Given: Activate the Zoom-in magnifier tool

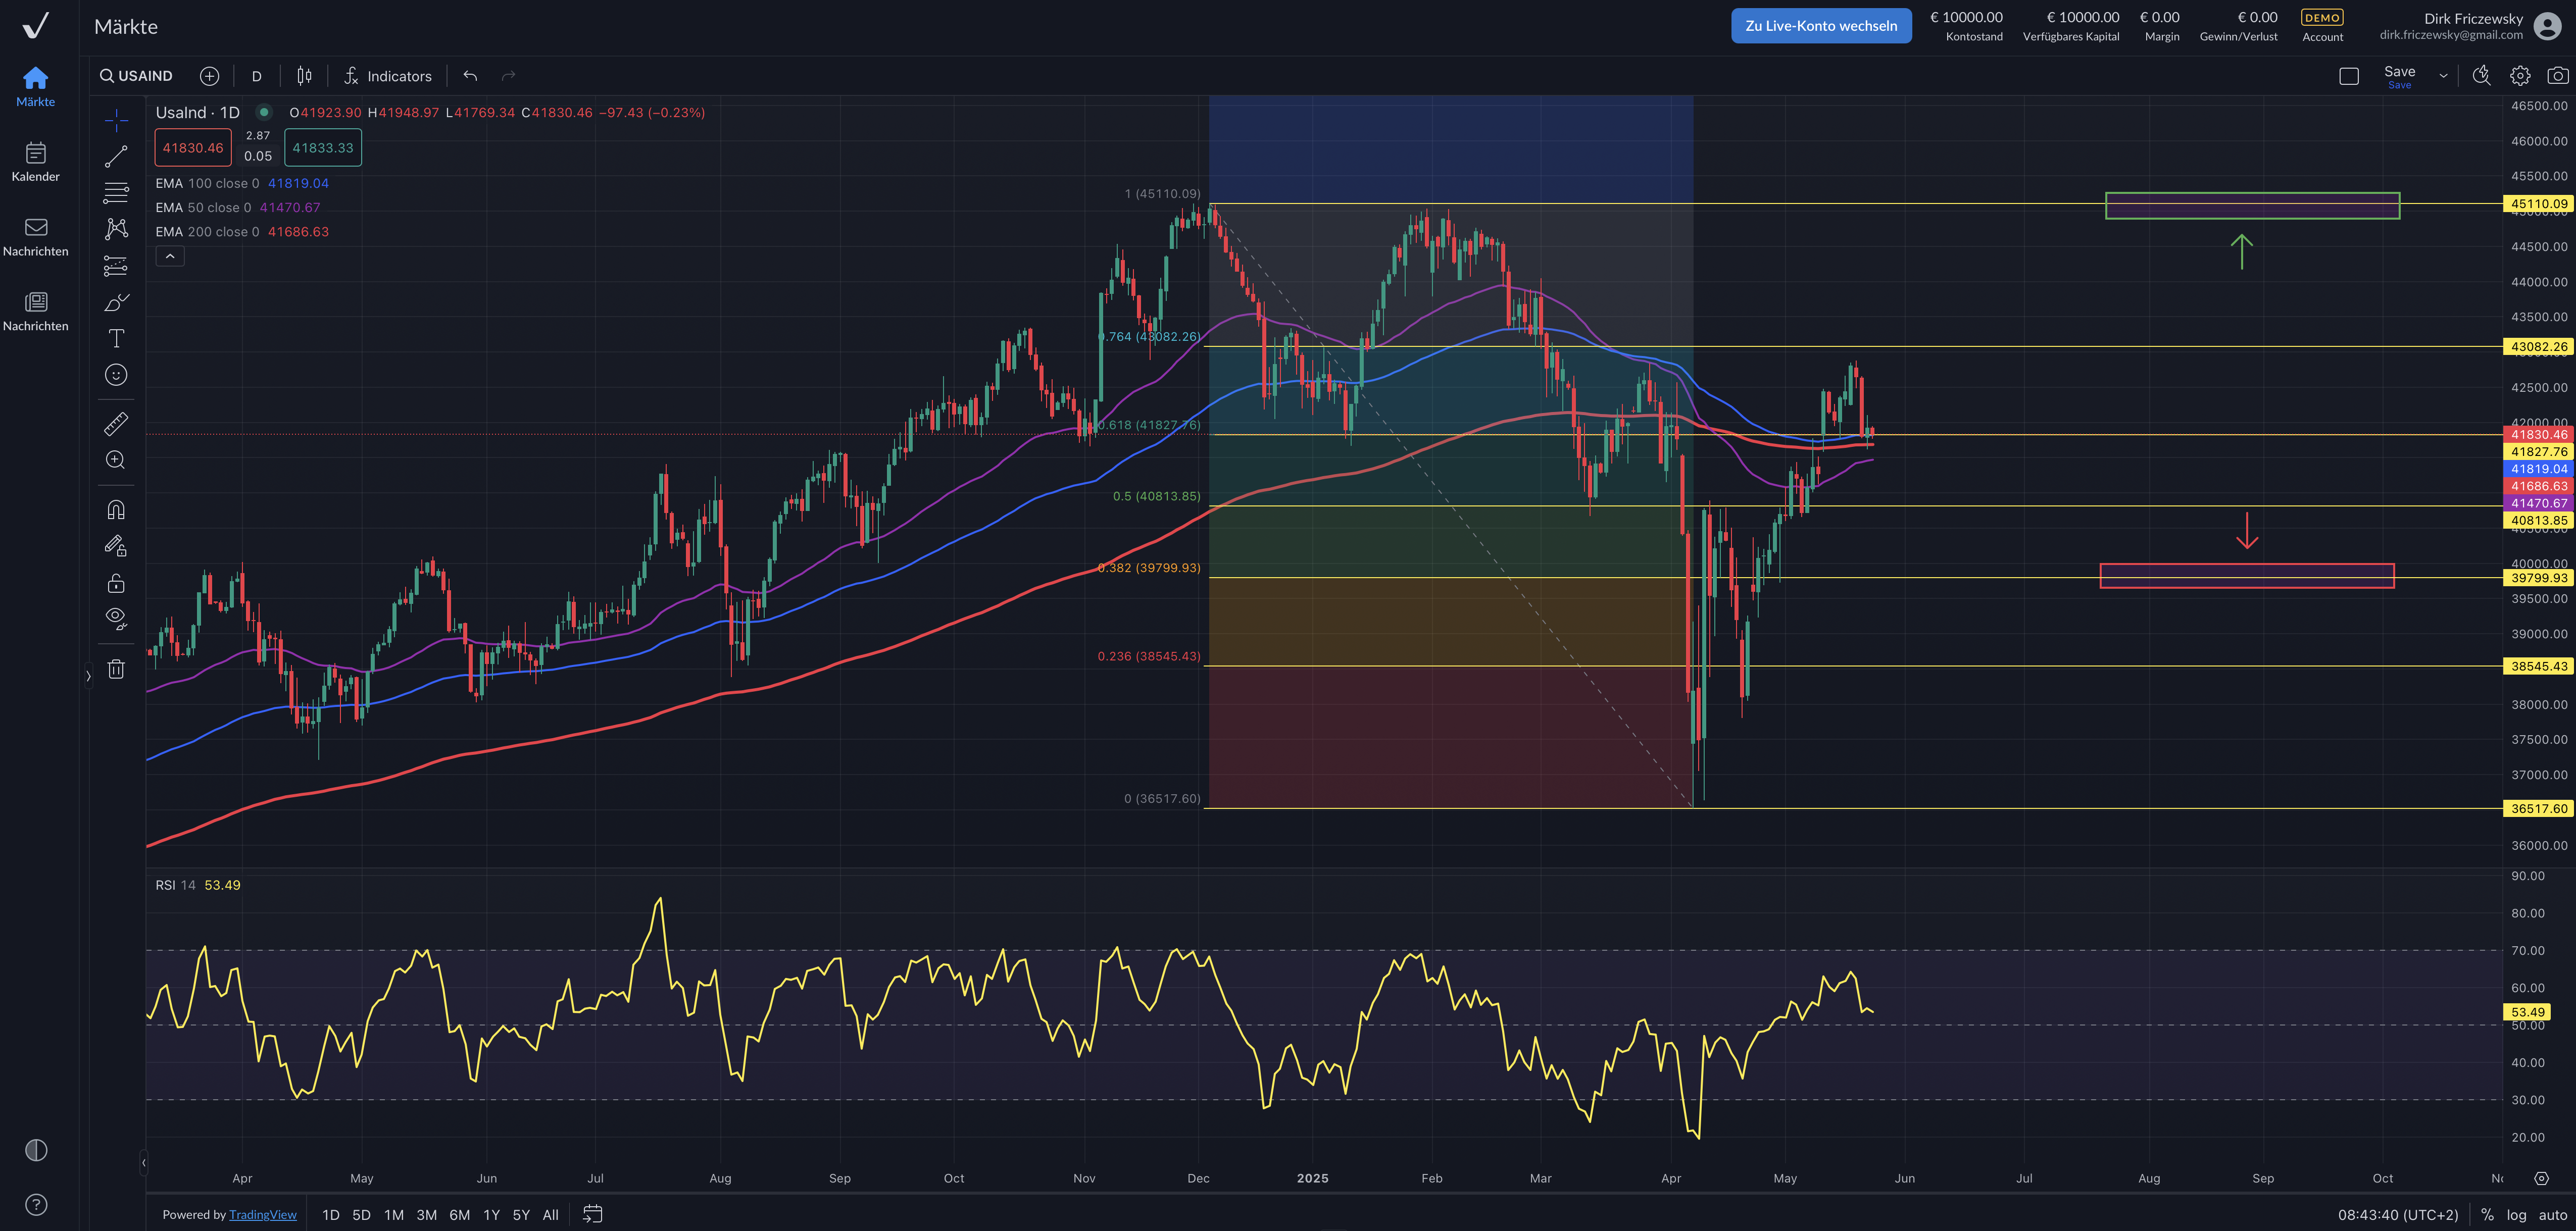Looking at the screenshot, I should 116,460.
